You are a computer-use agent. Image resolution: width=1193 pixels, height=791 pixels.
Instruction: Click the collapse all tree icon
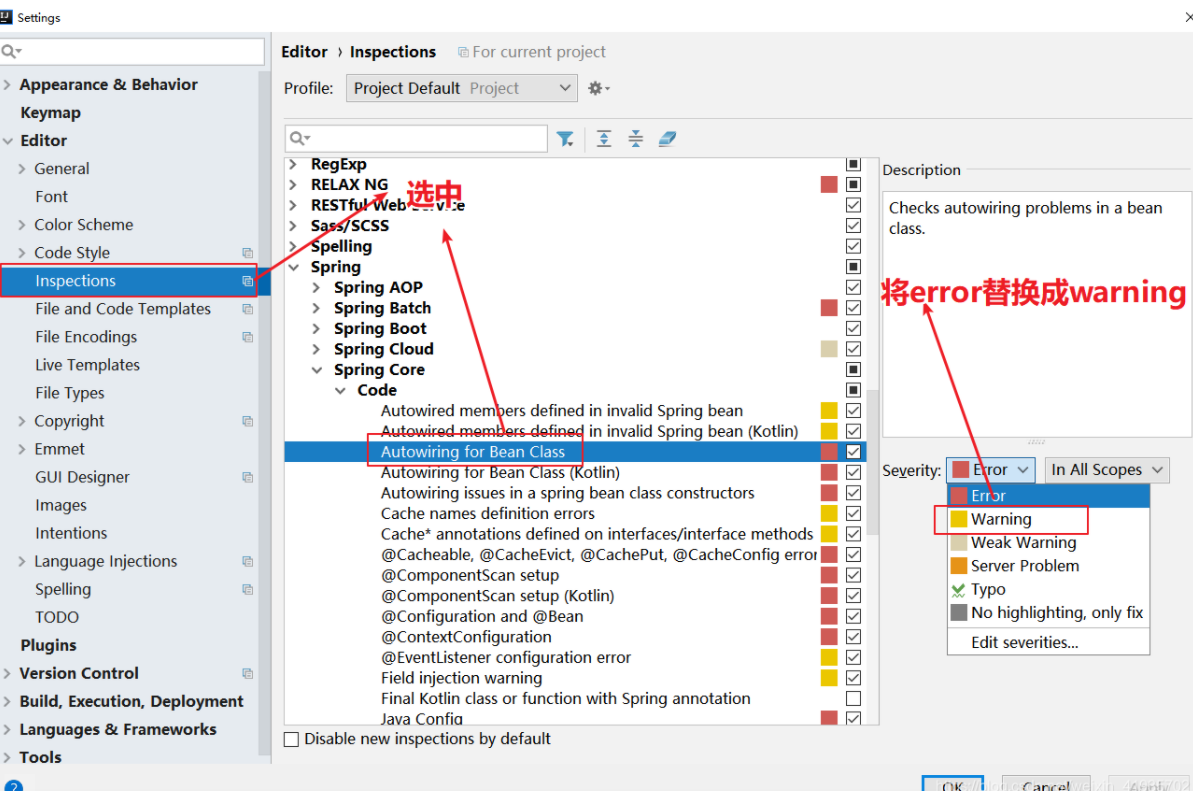click(635, 138)
